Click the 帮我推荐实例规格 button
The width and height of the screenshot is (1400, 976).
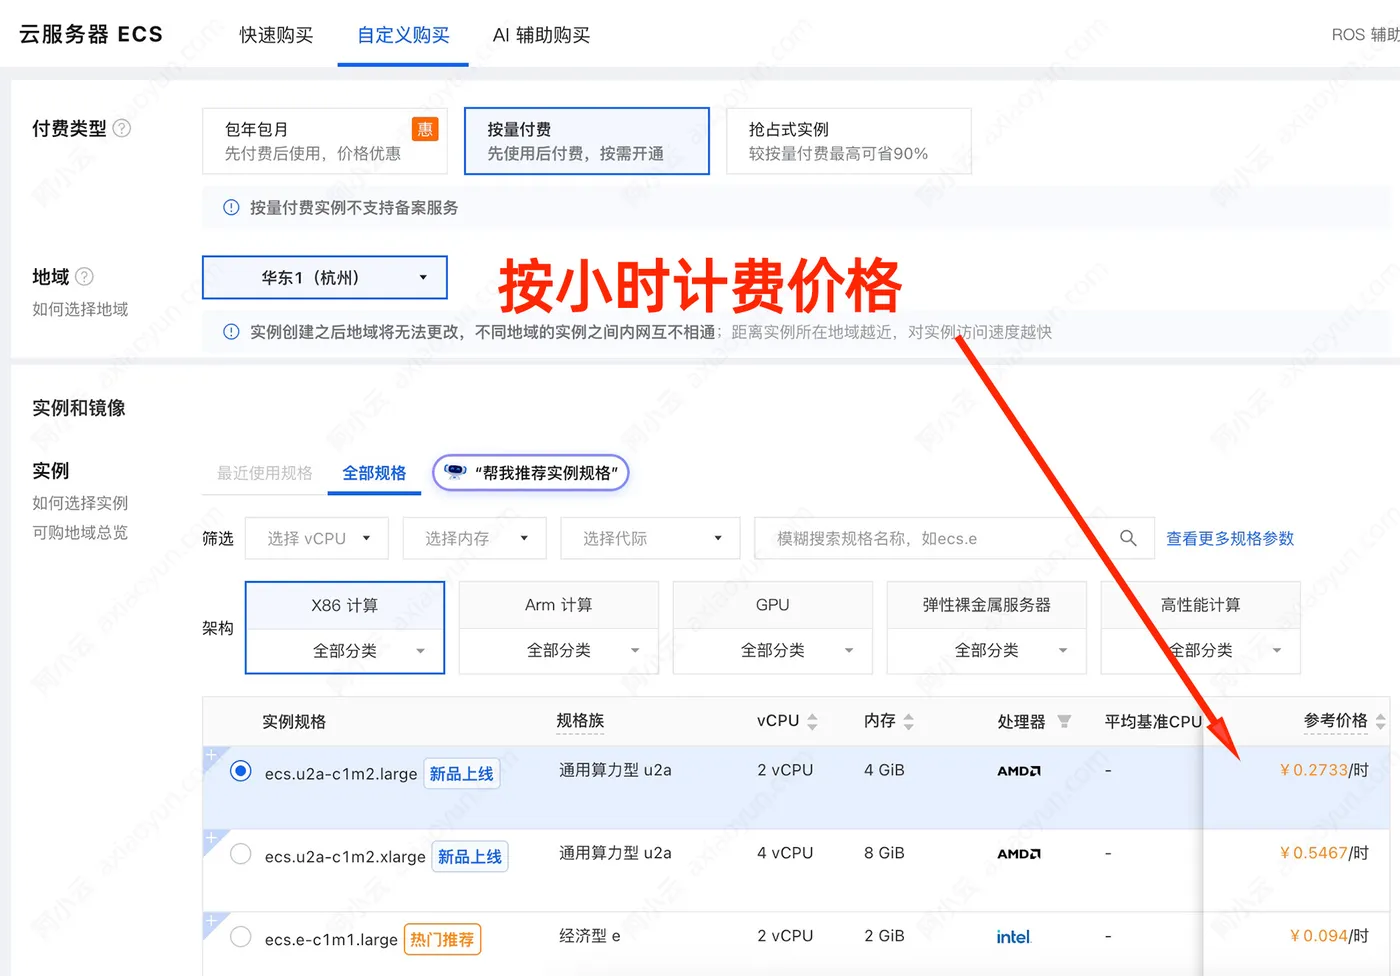531,472
